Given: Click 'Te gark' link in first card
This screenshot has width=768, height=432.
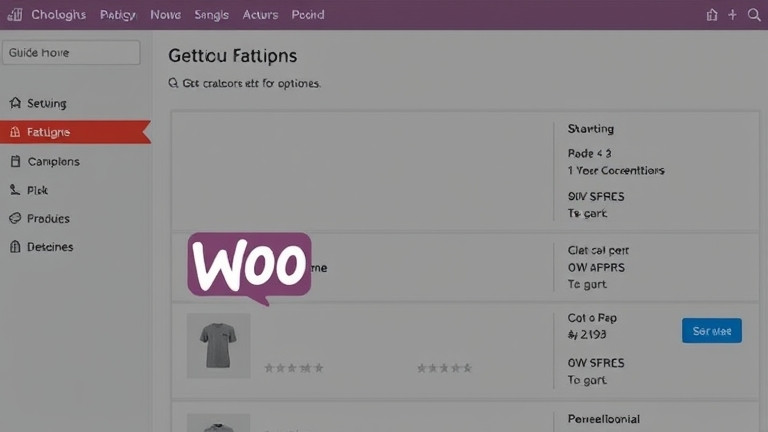Looking at the screenshot, I should click(x=587, y=213).
